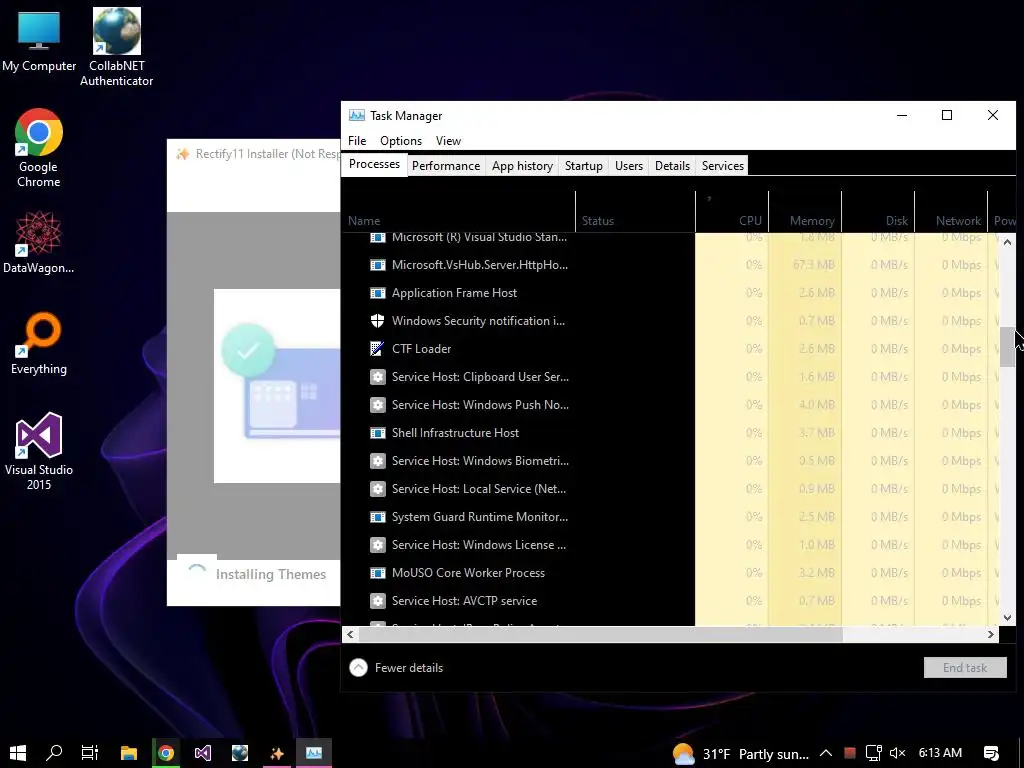Select the Google Chrome desktop shortcut
Image resolution: width=1024 pixels, height=768 pixels.
[x=39, y=148]
